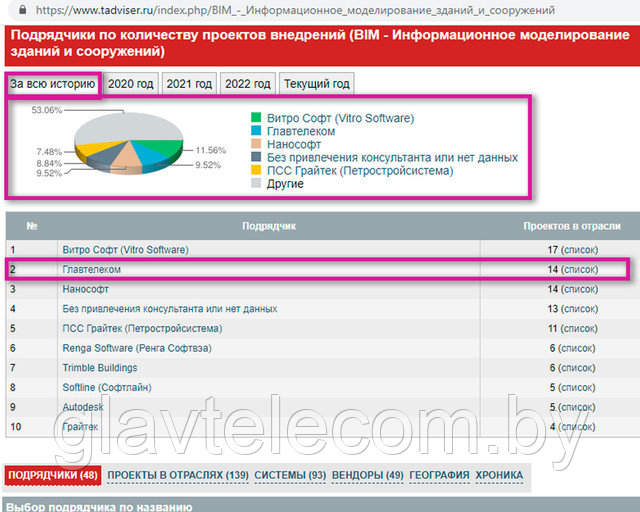
Task: Open Softline (Софтлайн) contractor link
Action: point(107,387)
